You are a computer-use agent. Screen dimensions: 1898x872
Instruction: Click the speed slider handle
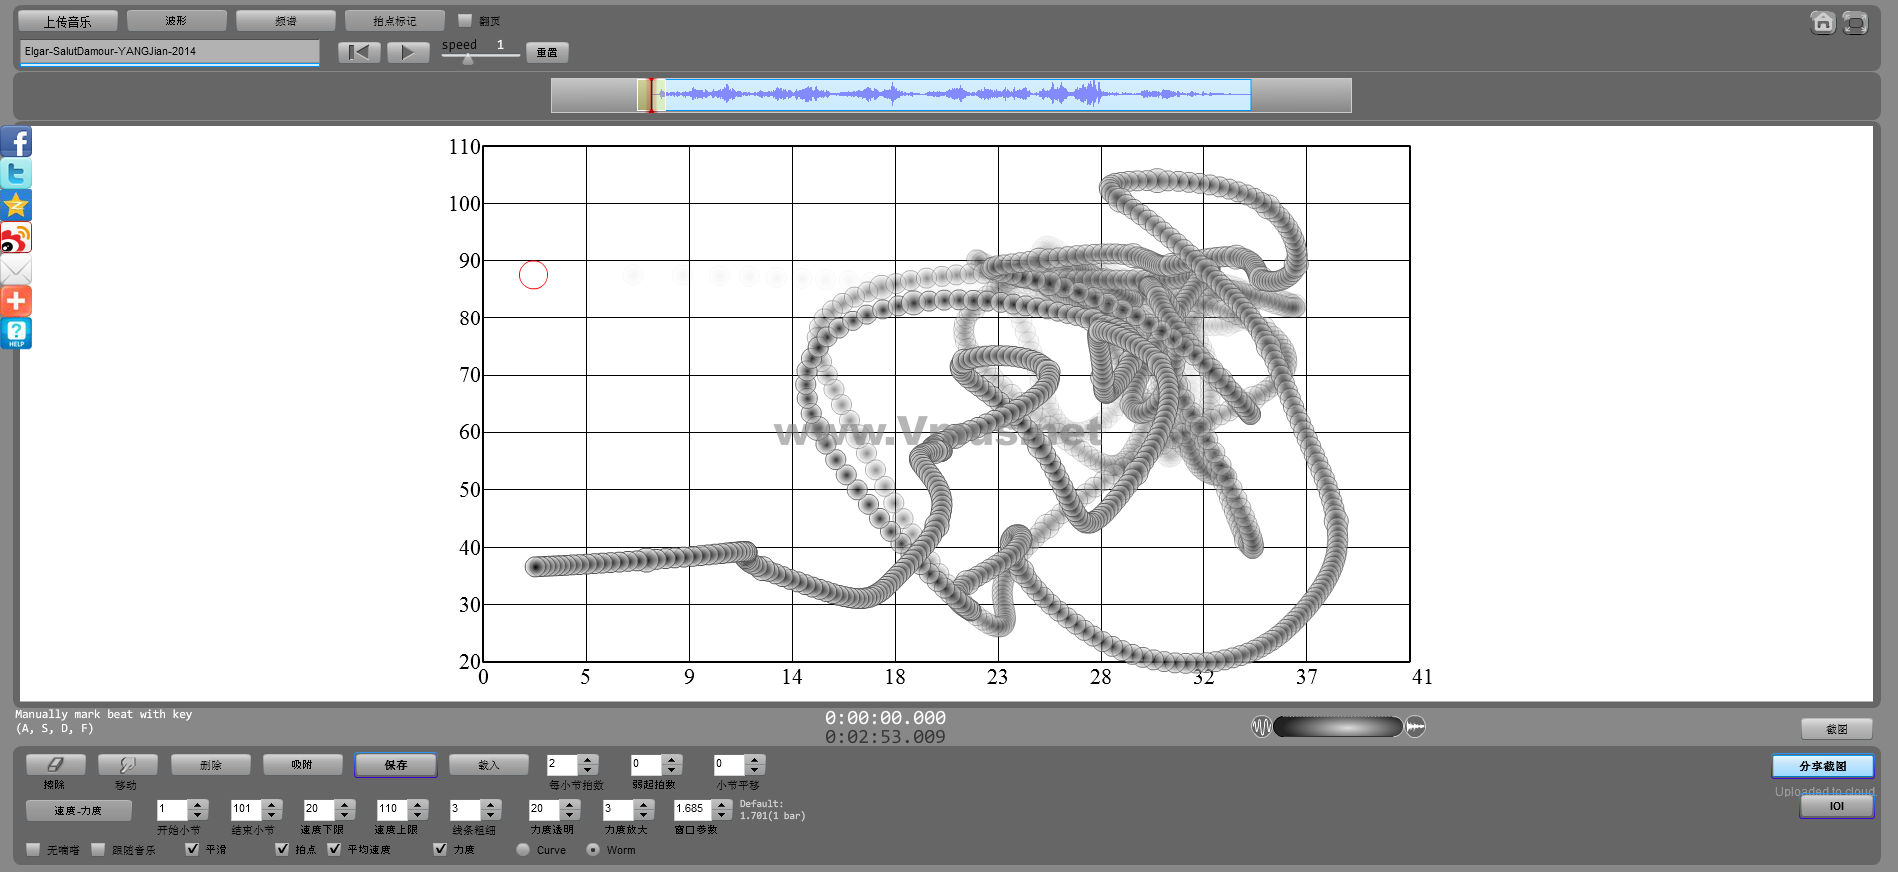(x=468, y=59)
